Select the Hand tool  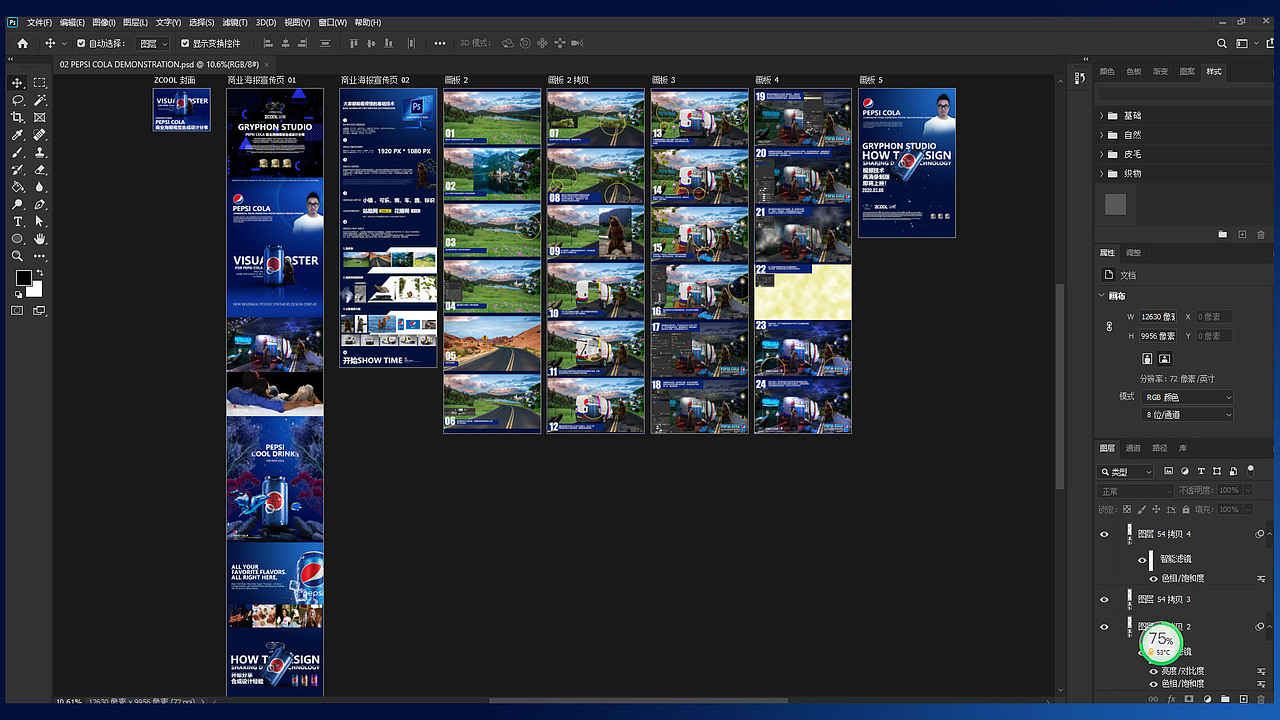40,239
